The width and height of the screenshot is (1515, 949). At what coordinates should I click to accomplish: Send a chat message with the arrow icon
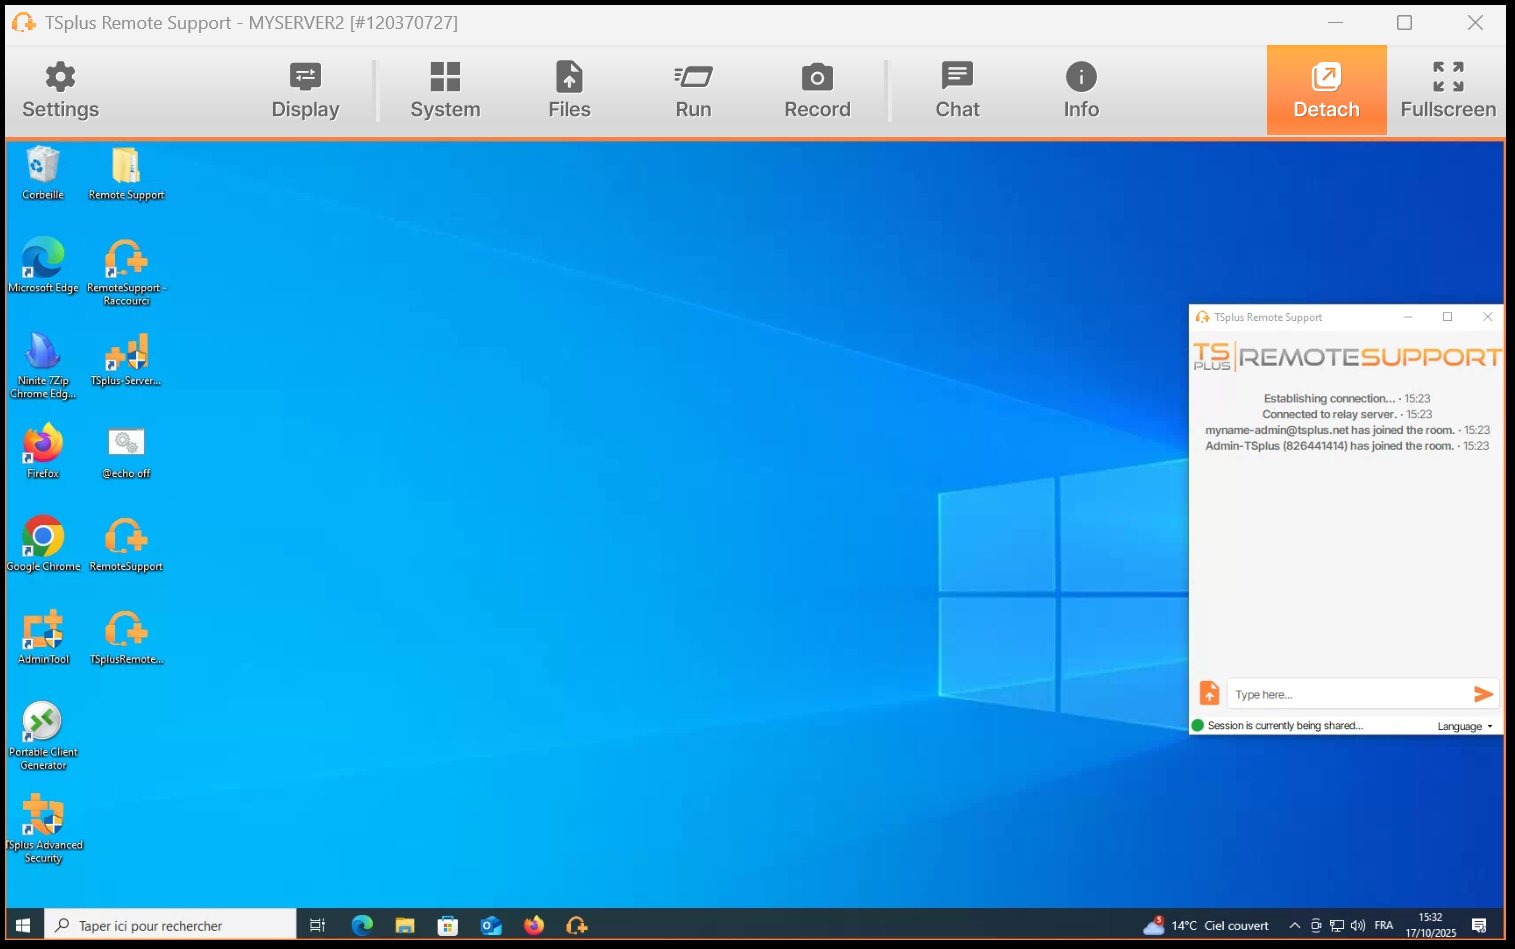point(1484,693)
